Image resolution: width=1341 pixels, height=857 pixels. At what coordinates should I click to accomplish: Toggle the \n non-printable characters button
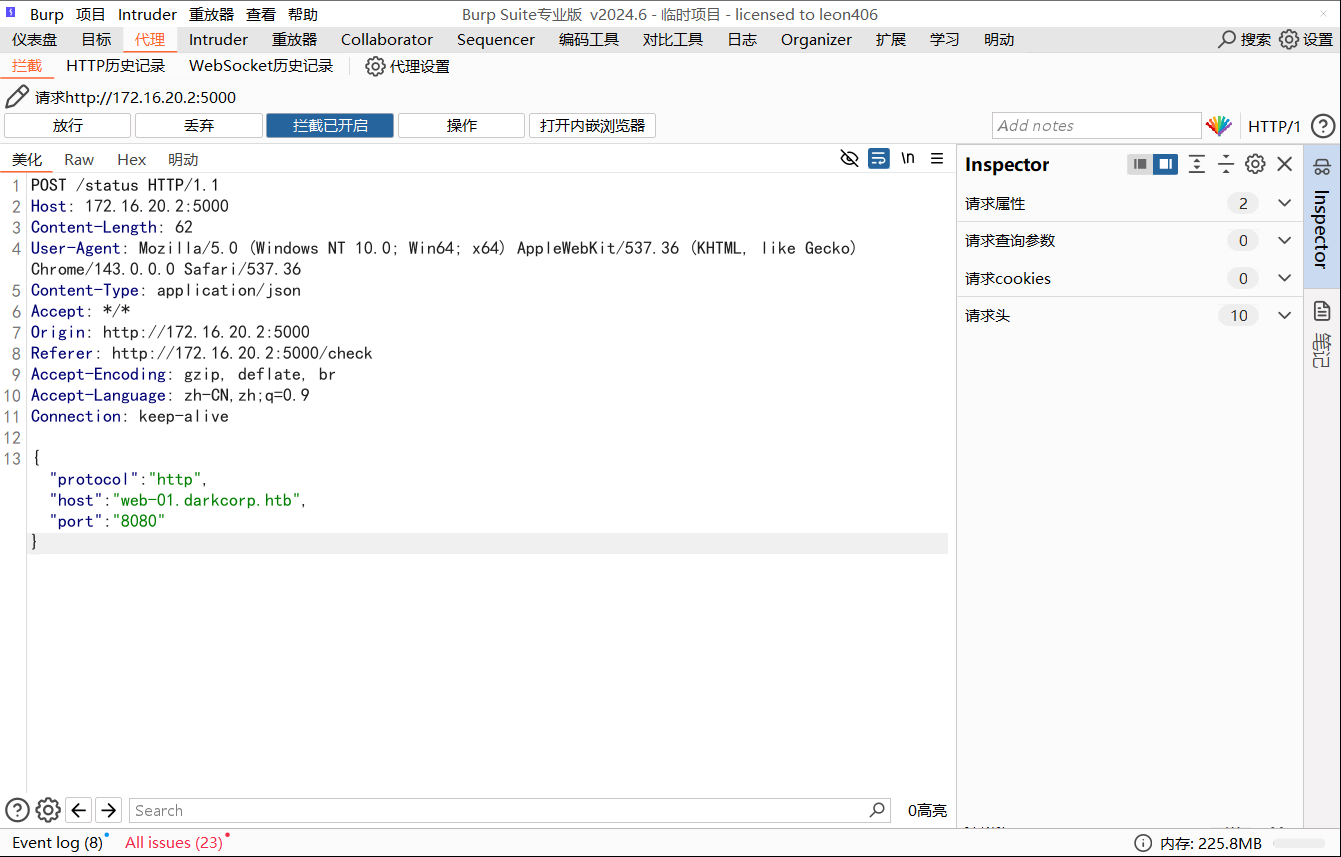(907, 158)
